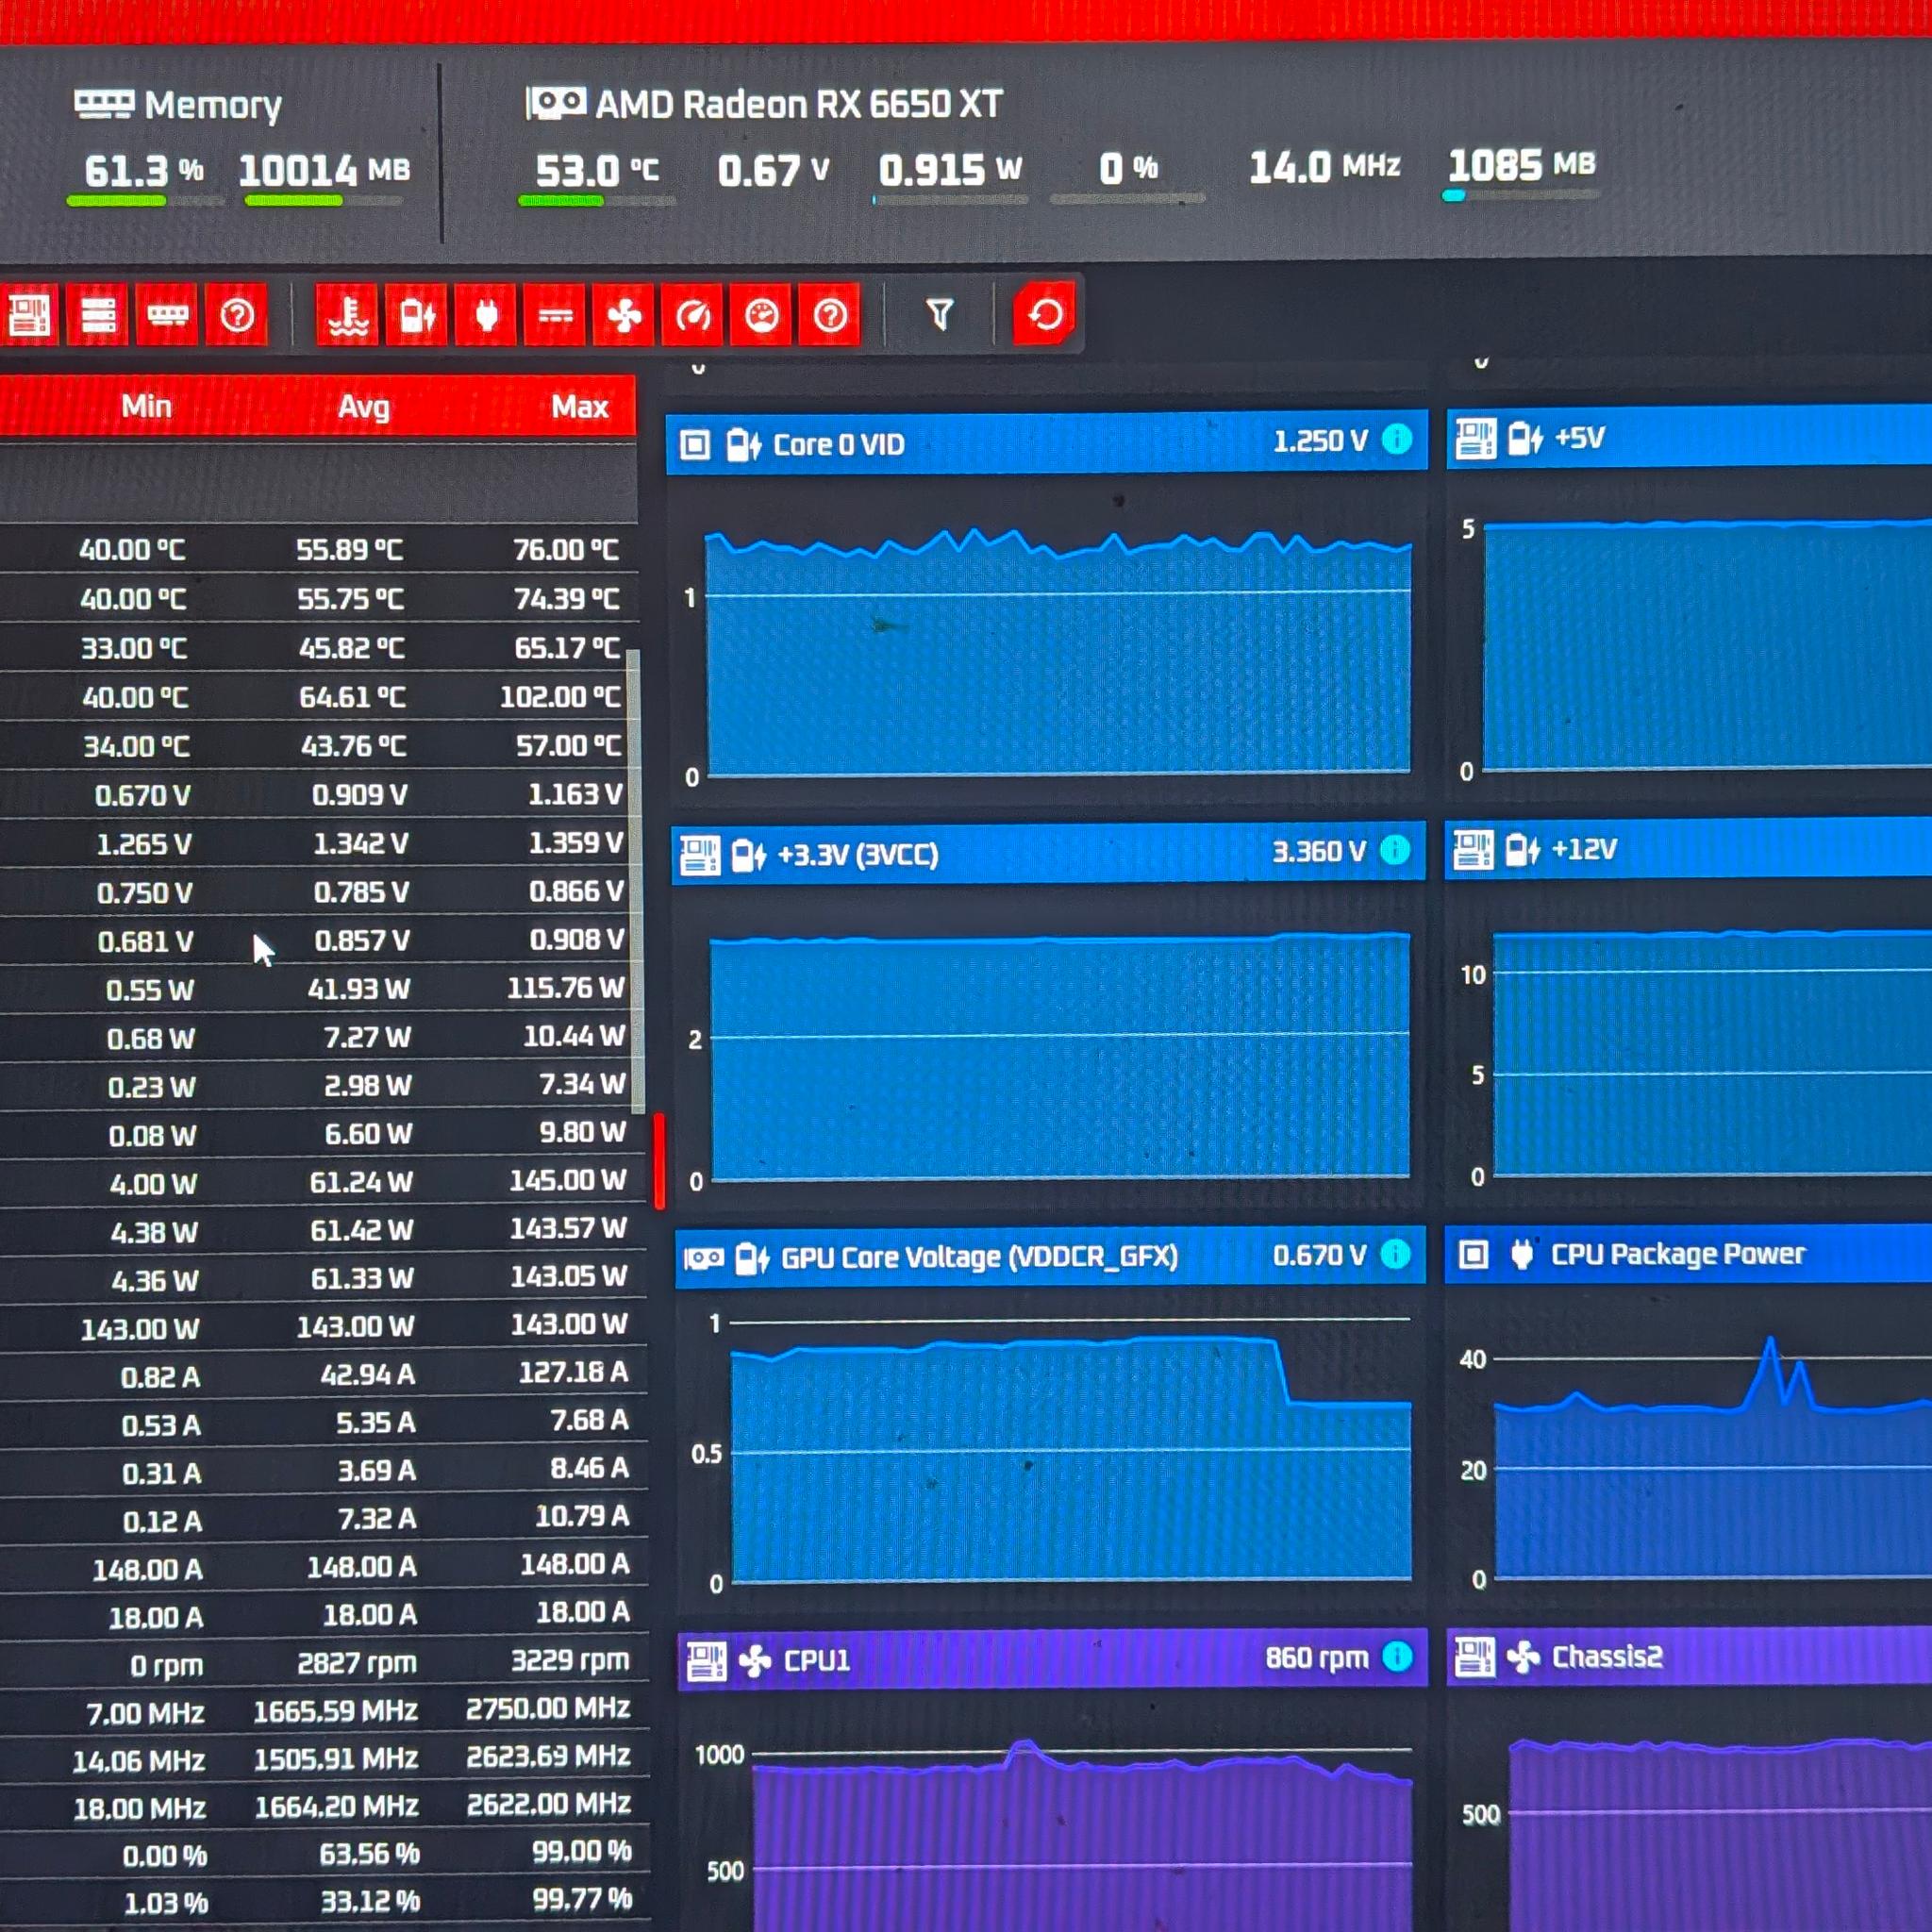Click the Memory module icon in the summary bar
The image size is (1932, 1932).
coord(104,103)
